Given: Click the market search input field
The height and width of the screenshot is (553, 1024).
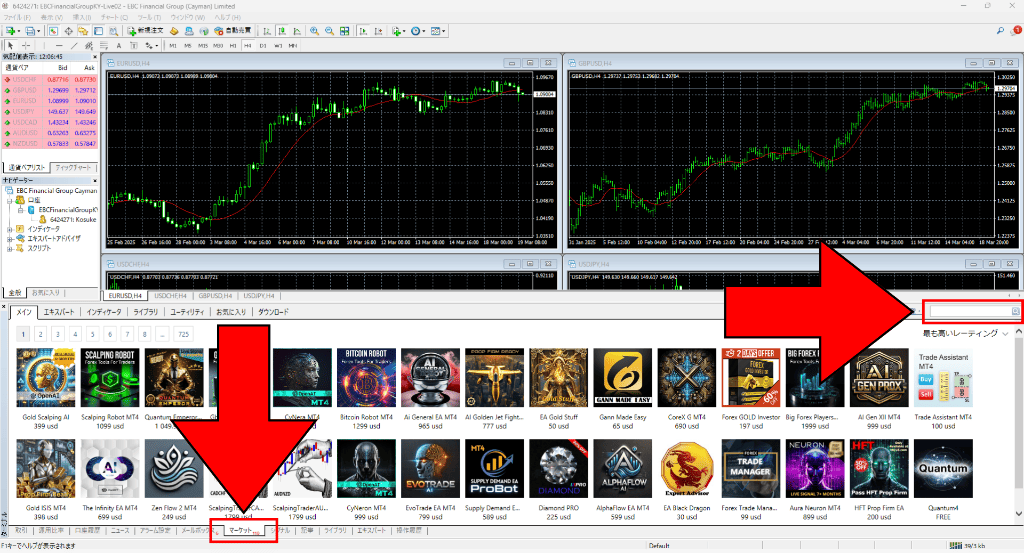Looking at the screenshot, I should (x=971, y=312).
